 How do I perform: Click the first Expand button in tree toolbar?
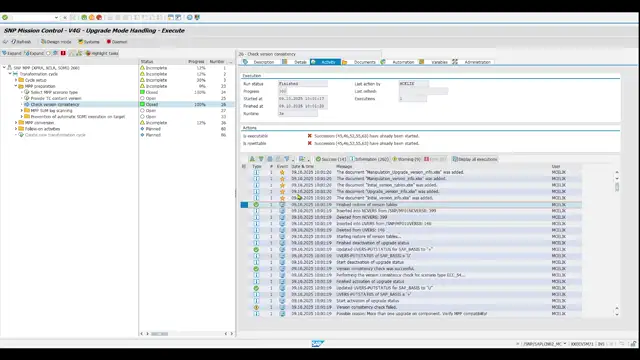pos(12,53)
